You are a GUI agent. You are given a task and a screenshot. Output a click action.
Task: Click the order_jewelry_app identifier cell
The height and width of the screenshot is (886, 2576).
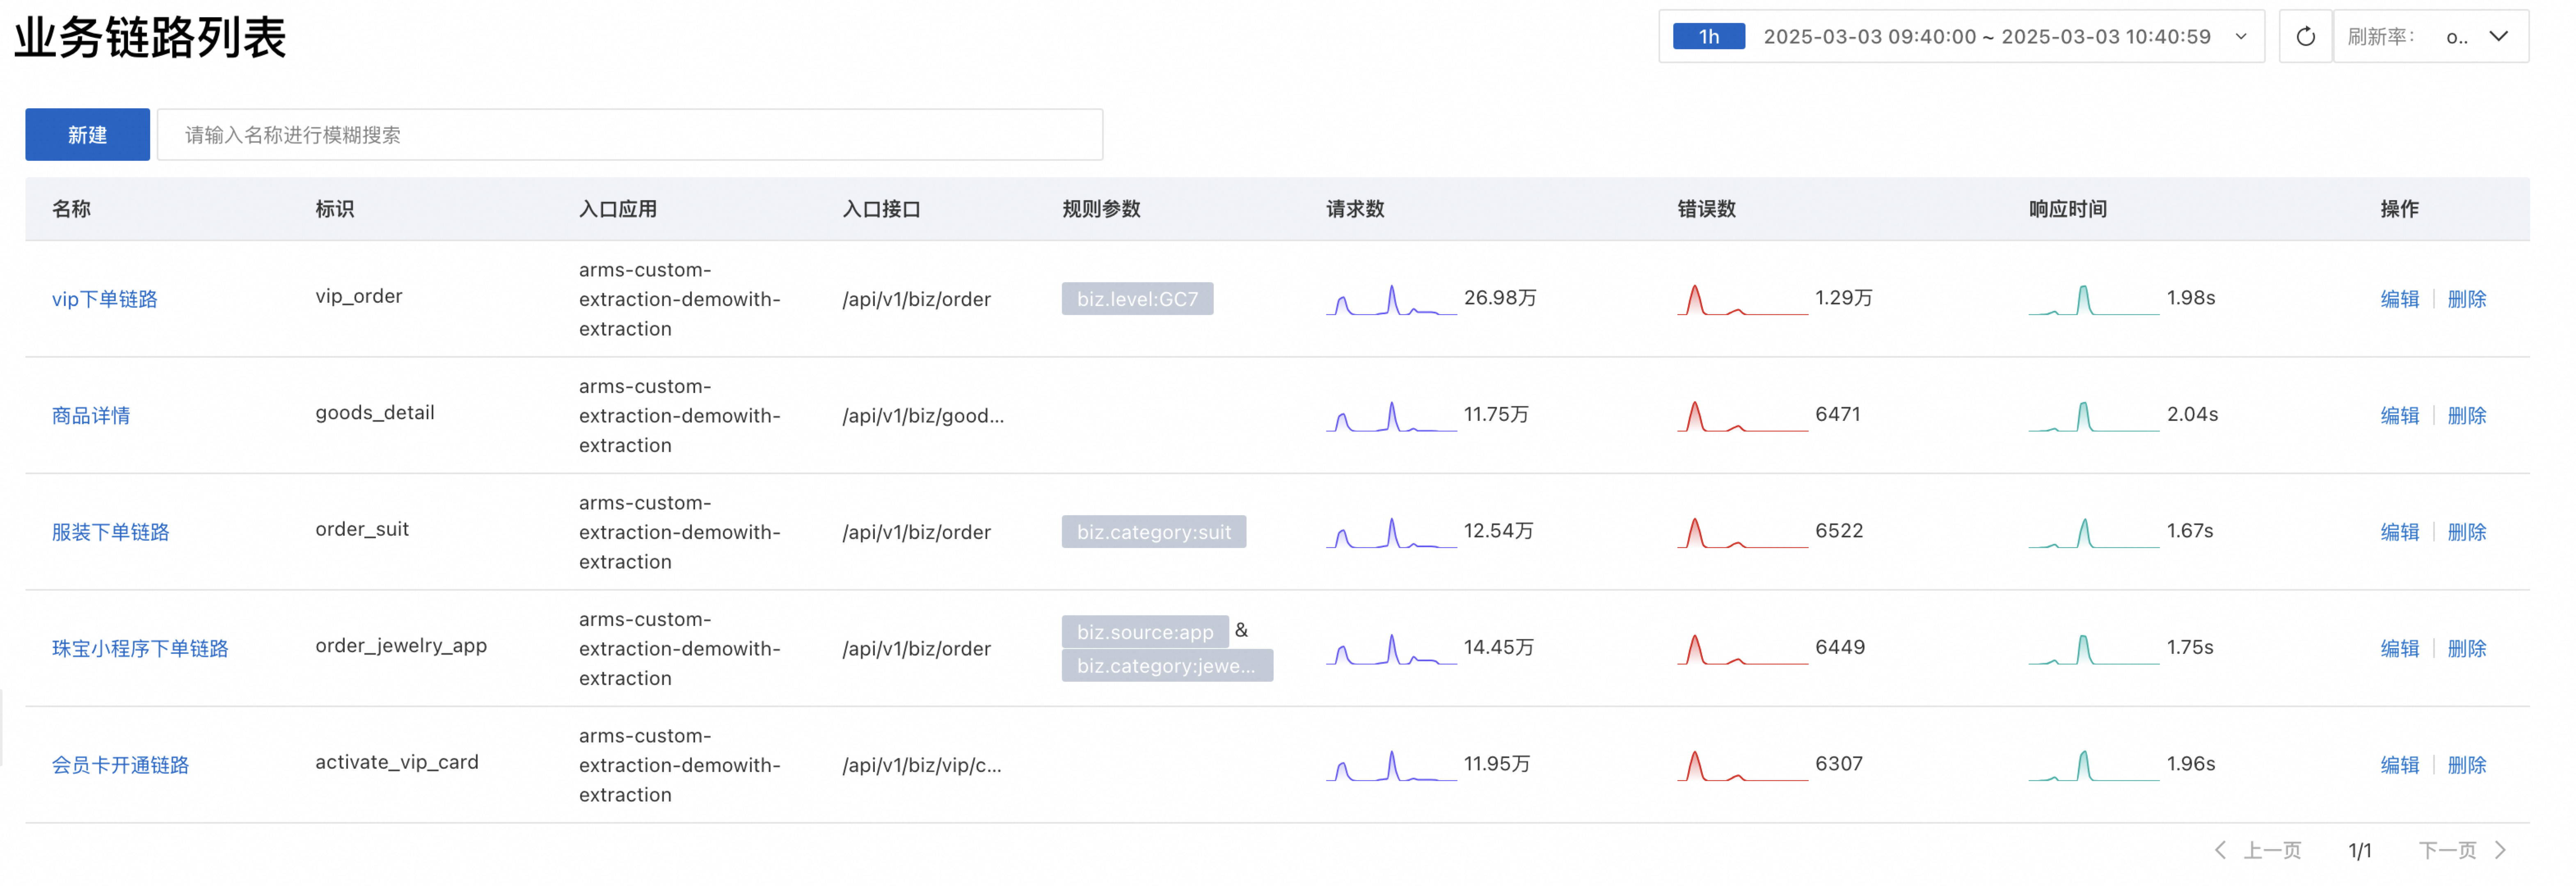(x=401, y=646)
